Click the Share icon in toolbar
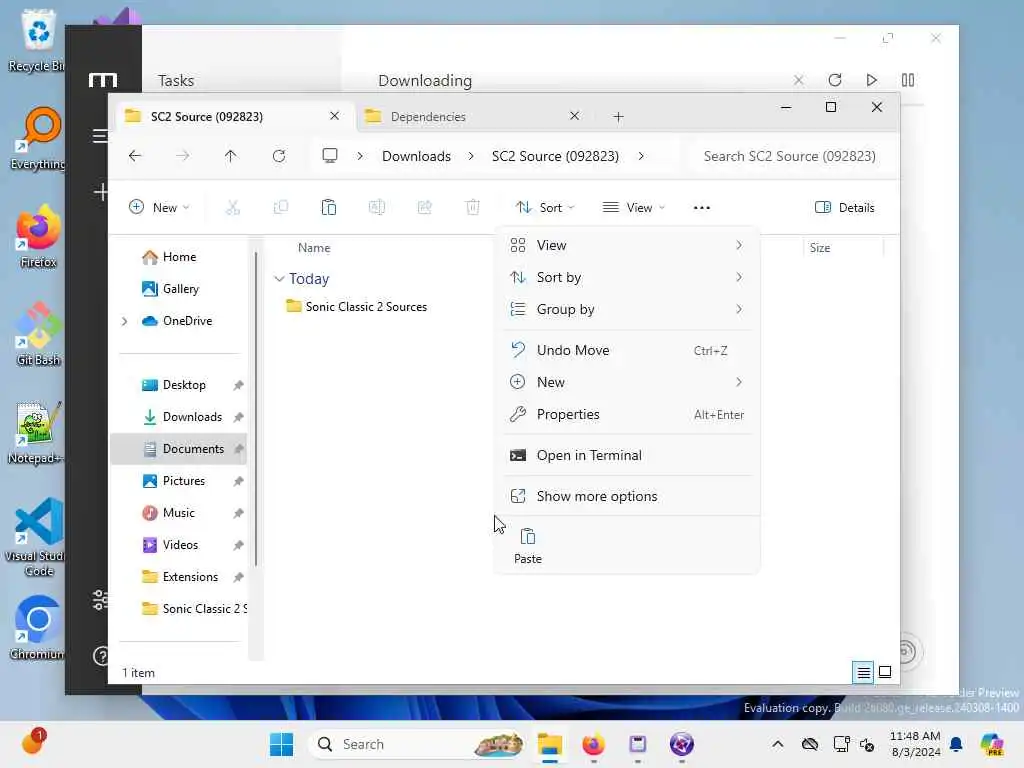The height and width of the screenshot is (768, 1024). 424,208
